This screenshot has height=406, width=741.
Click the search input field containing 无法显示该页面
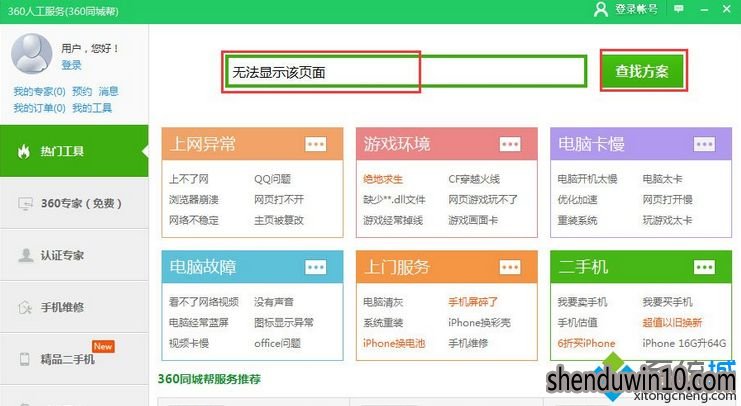406,72
